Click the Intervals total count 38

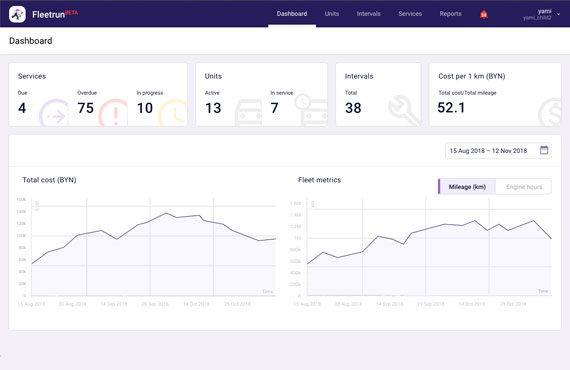coord(353,108)
